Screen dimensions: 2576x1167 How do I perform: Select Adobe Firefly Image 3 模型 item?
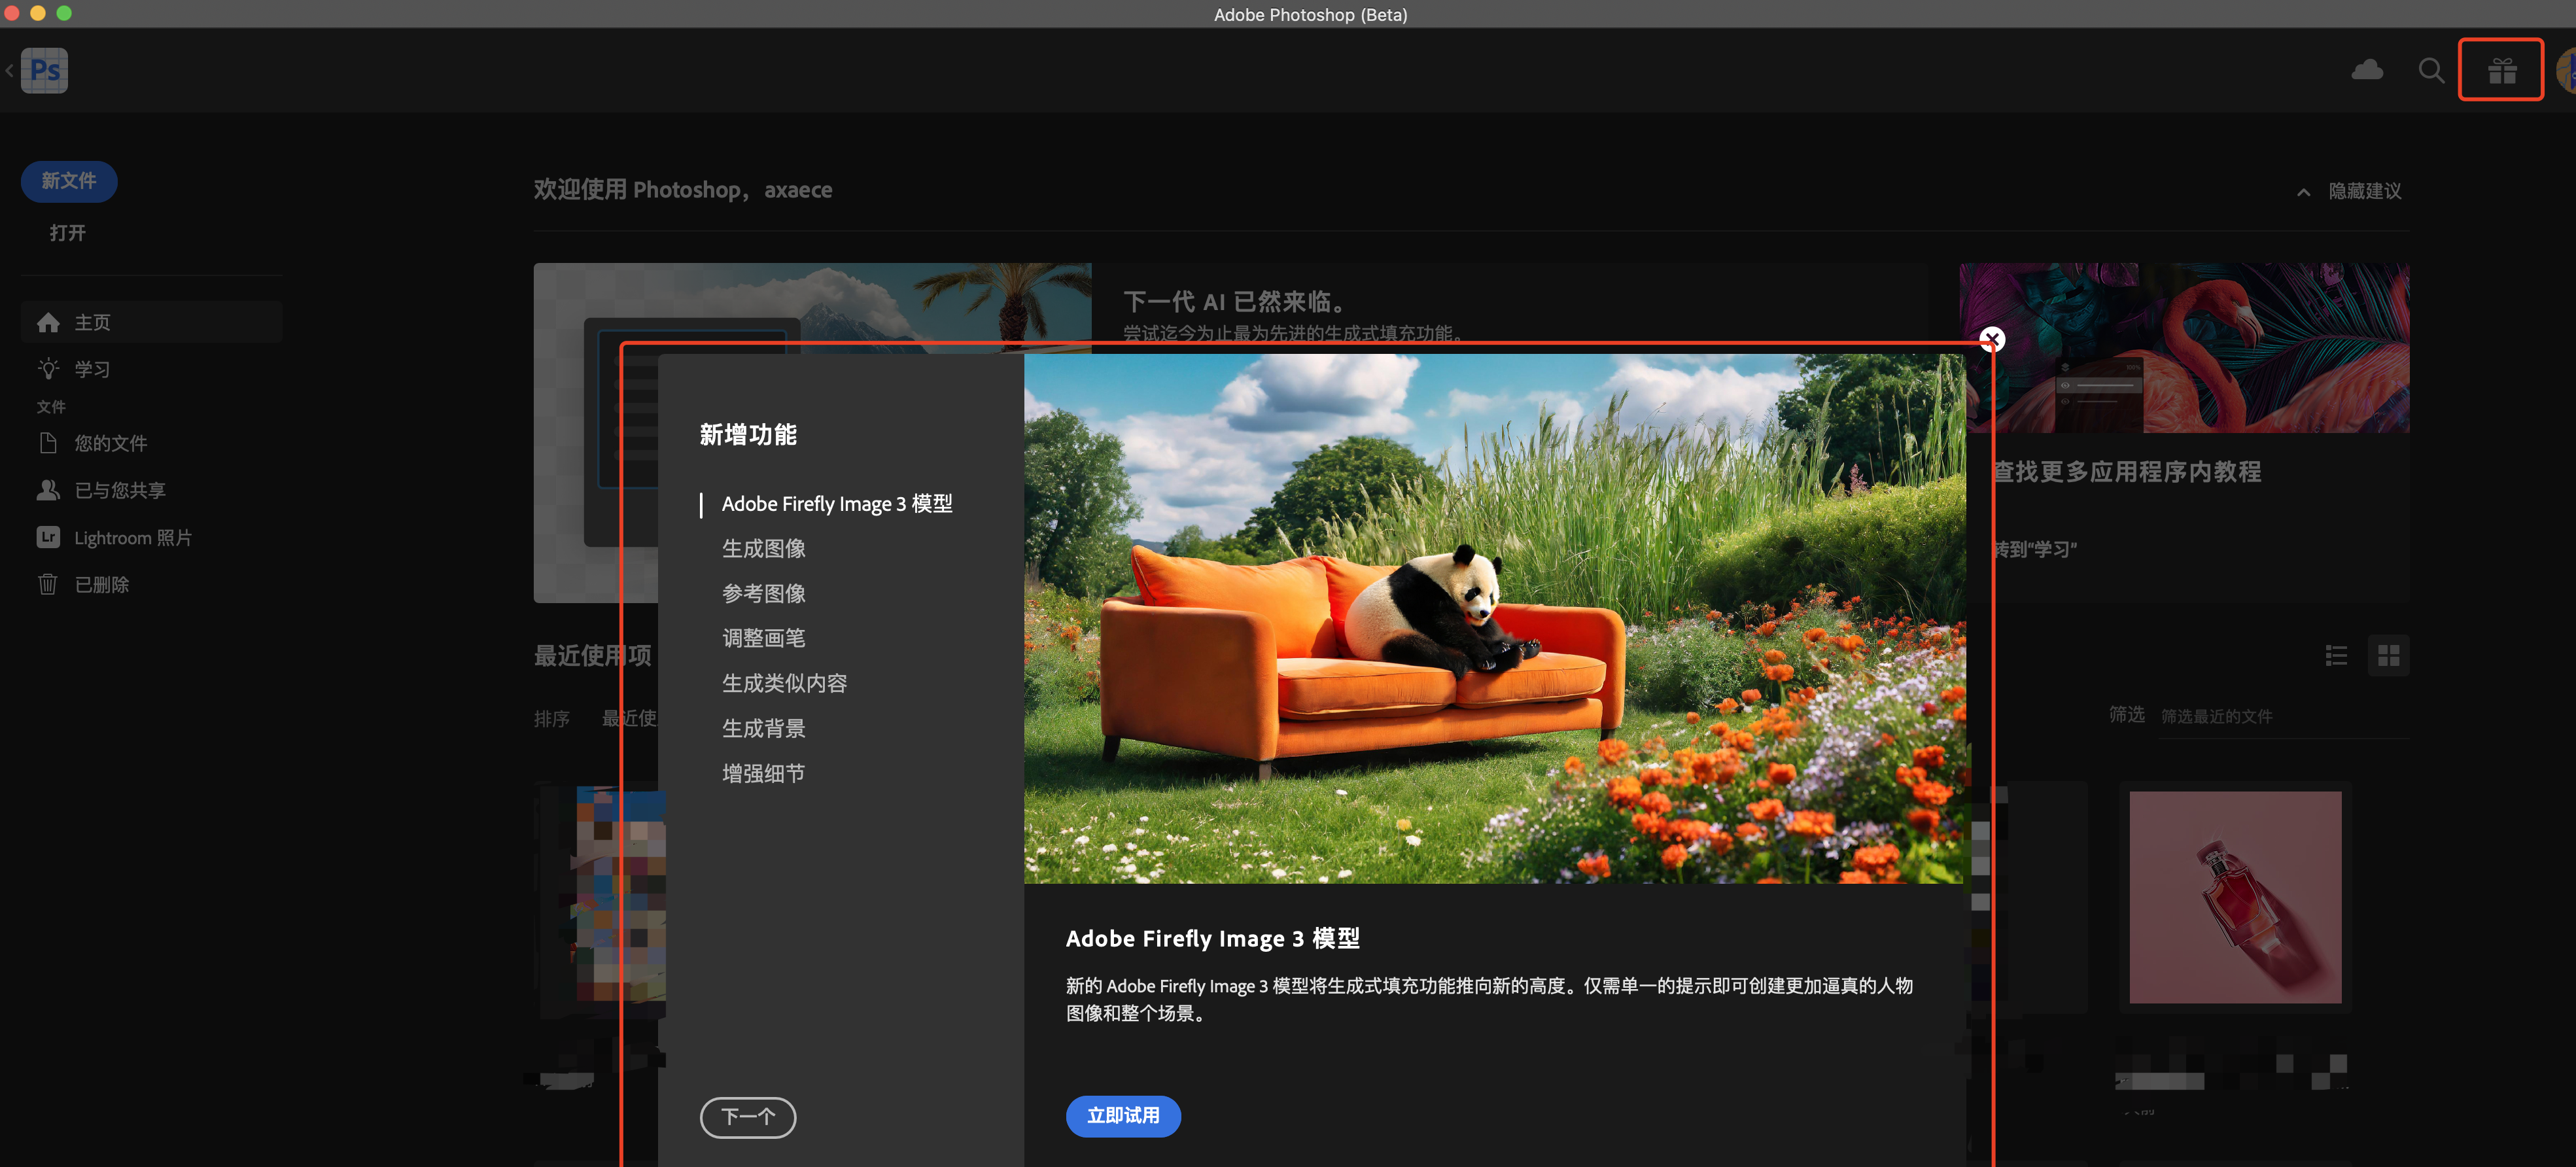837,504
